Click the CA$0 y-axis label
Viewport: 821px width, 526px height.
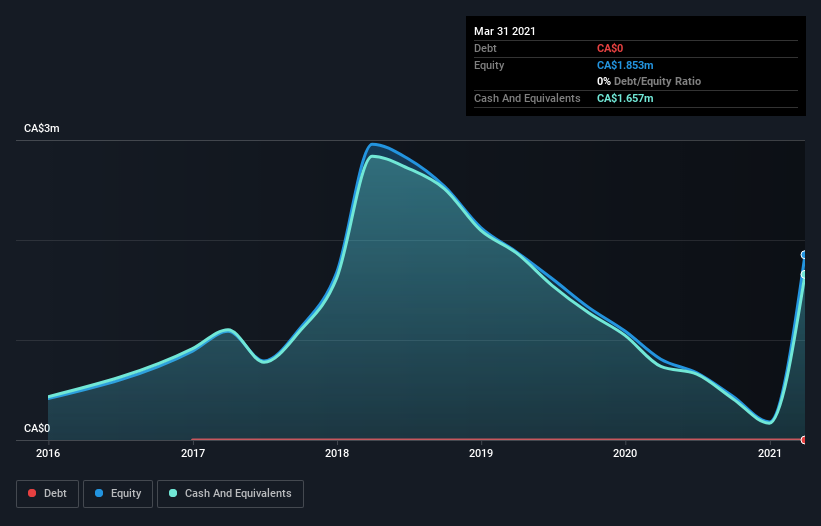(x=37, y=428)
